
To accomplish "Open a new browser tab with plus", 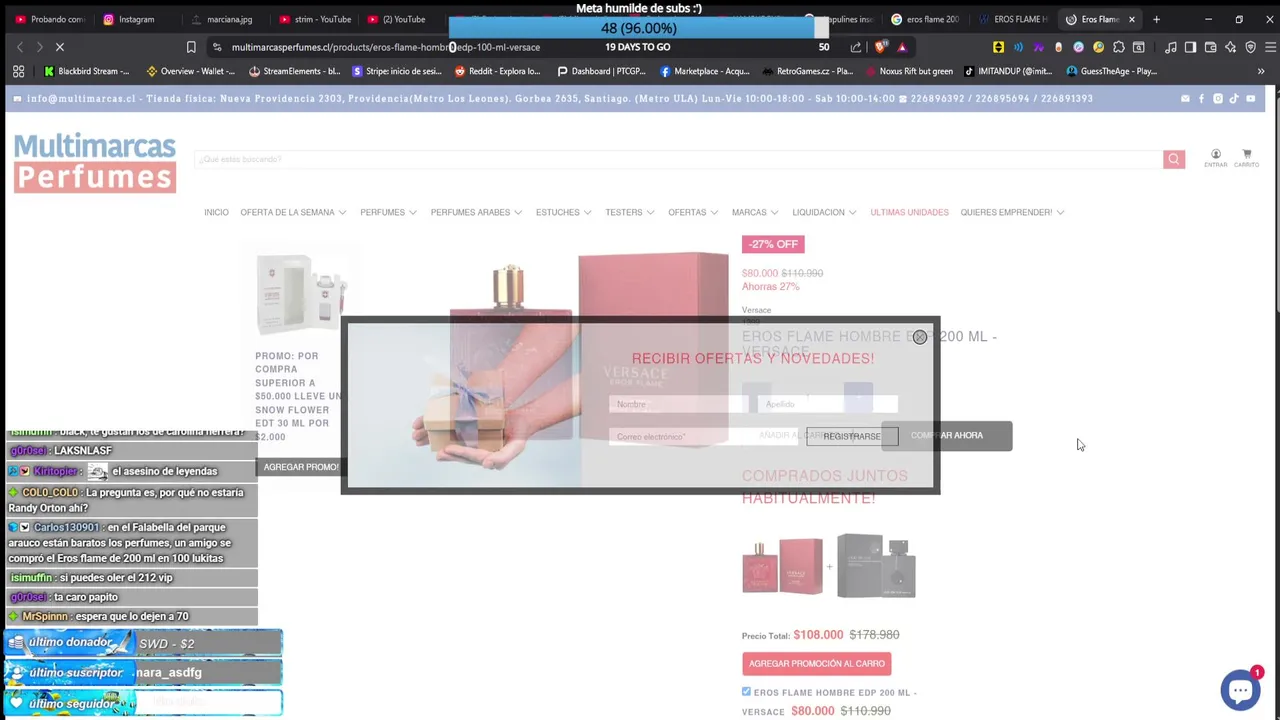I will [1156, 19].
